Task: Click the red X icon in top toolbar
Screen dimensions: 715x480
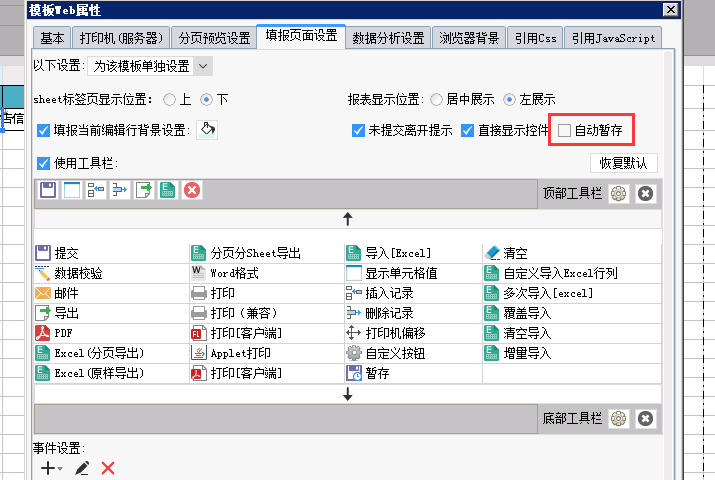Action: pyautogui.click(x=192, y=190)
